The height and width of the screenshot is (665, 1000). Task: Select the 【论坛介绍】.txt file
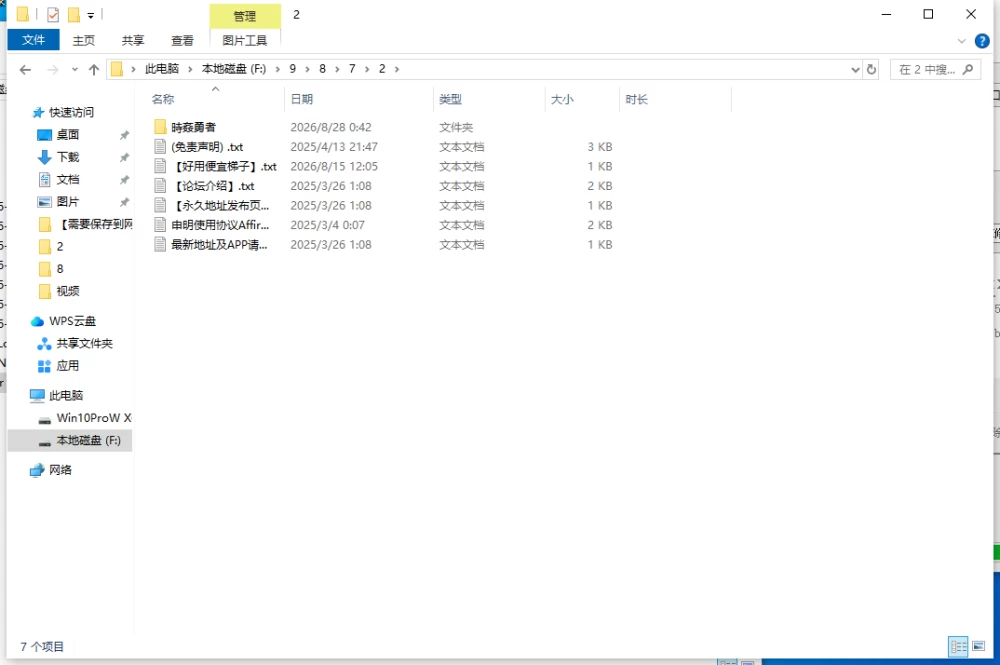(204, 186)
